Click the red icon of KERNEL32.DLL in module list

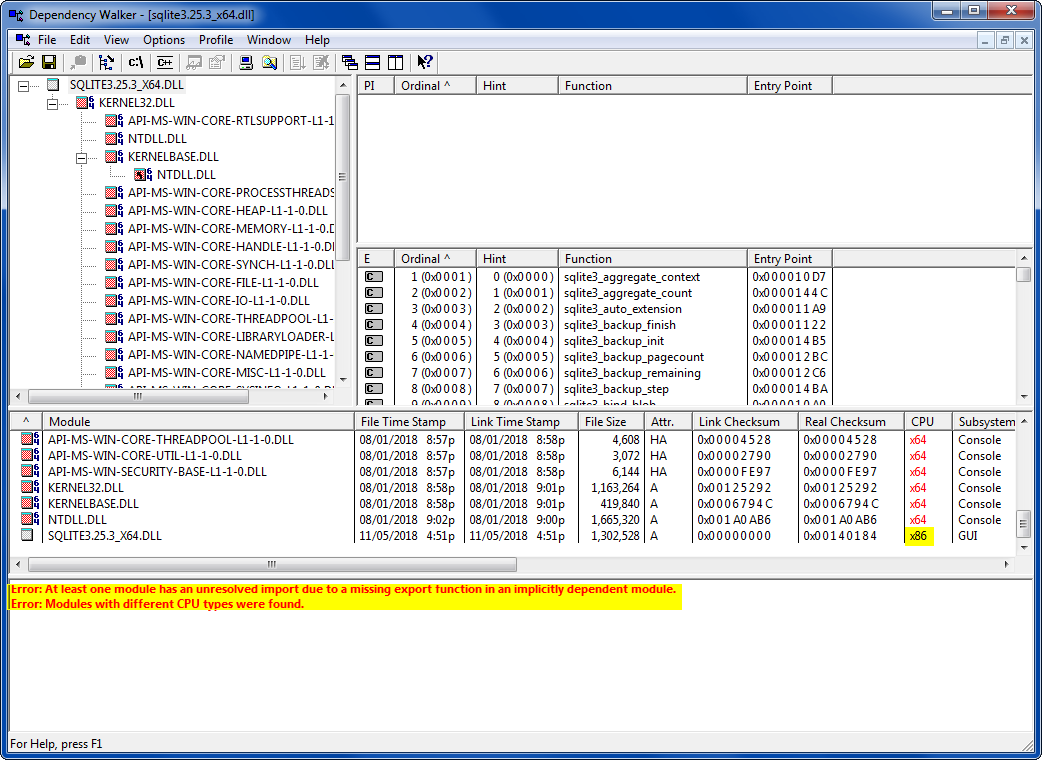point(30,487)
